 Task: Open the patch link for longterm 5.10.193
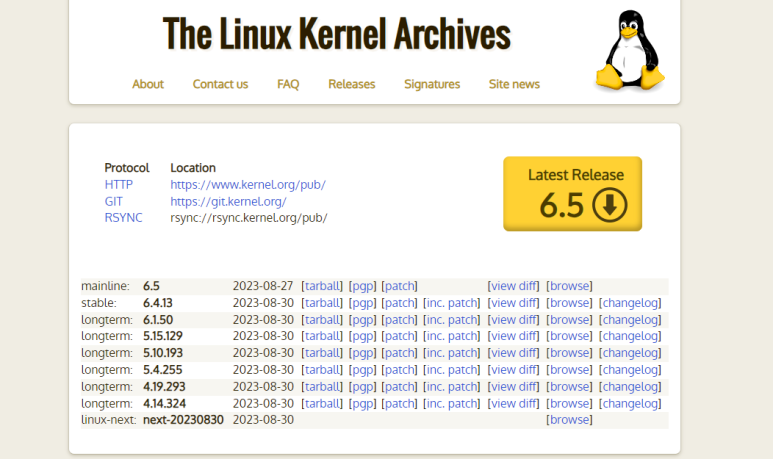(x=399, y=353)
